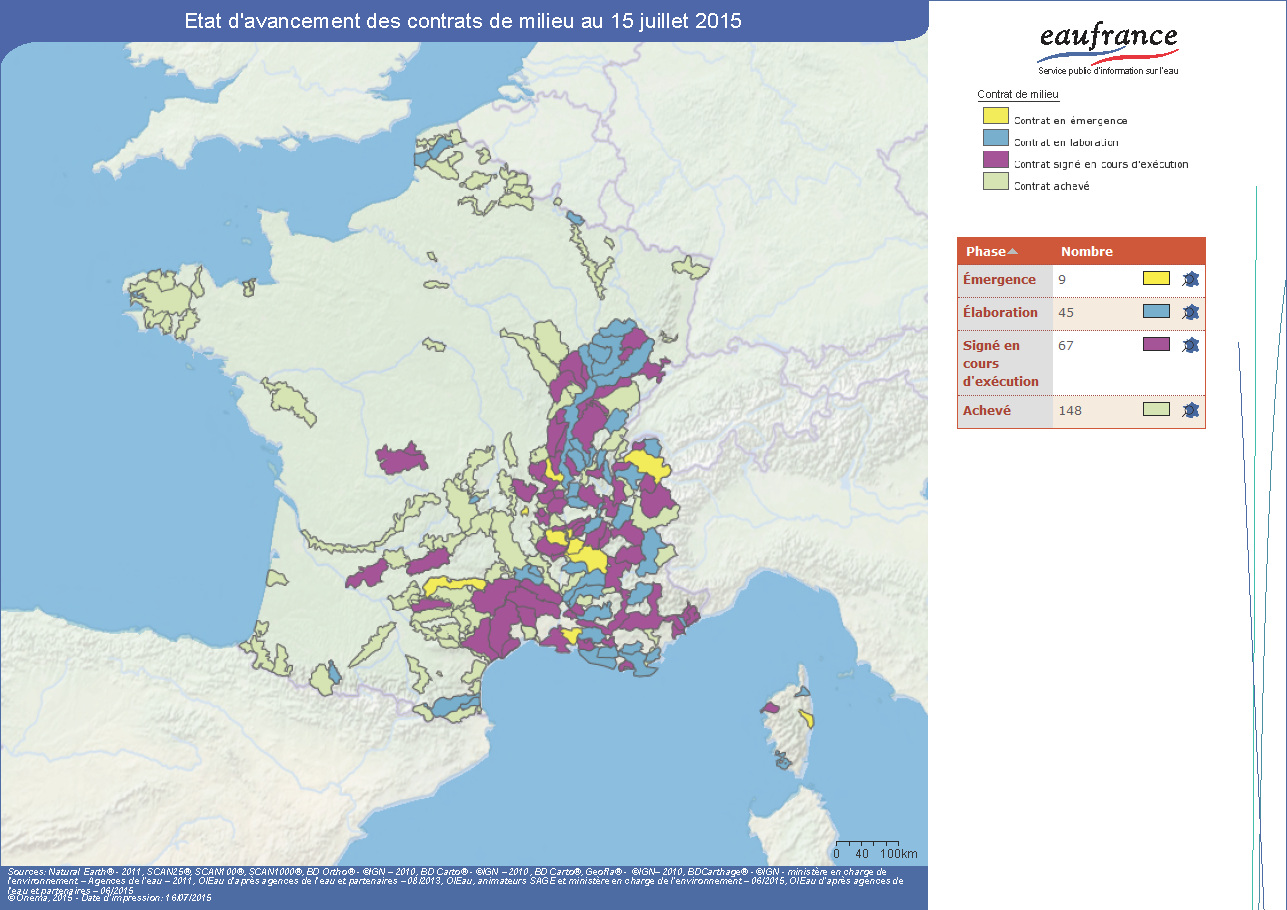The height and width of the screenshot is (910, 1287).
Task: Click the map title about contrats de milieu
Action: point(463,21)
